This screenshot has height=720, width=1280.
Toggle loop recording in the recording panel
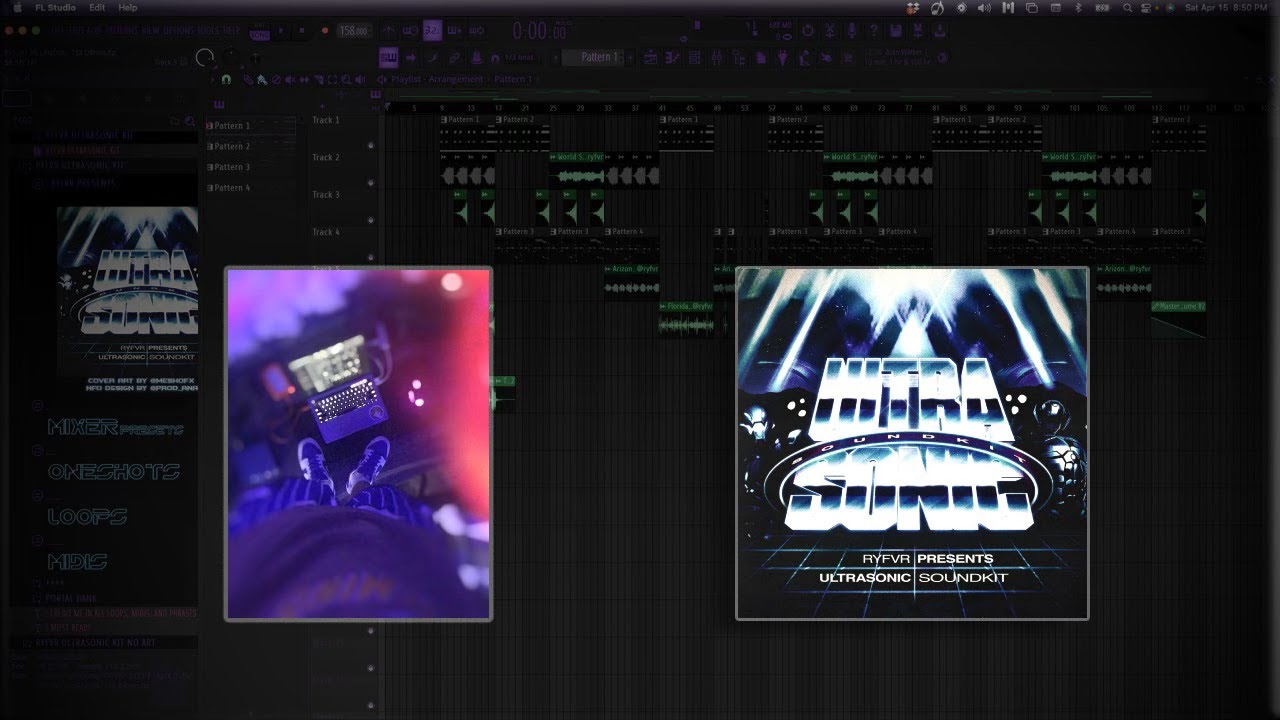tap(476, 31)
